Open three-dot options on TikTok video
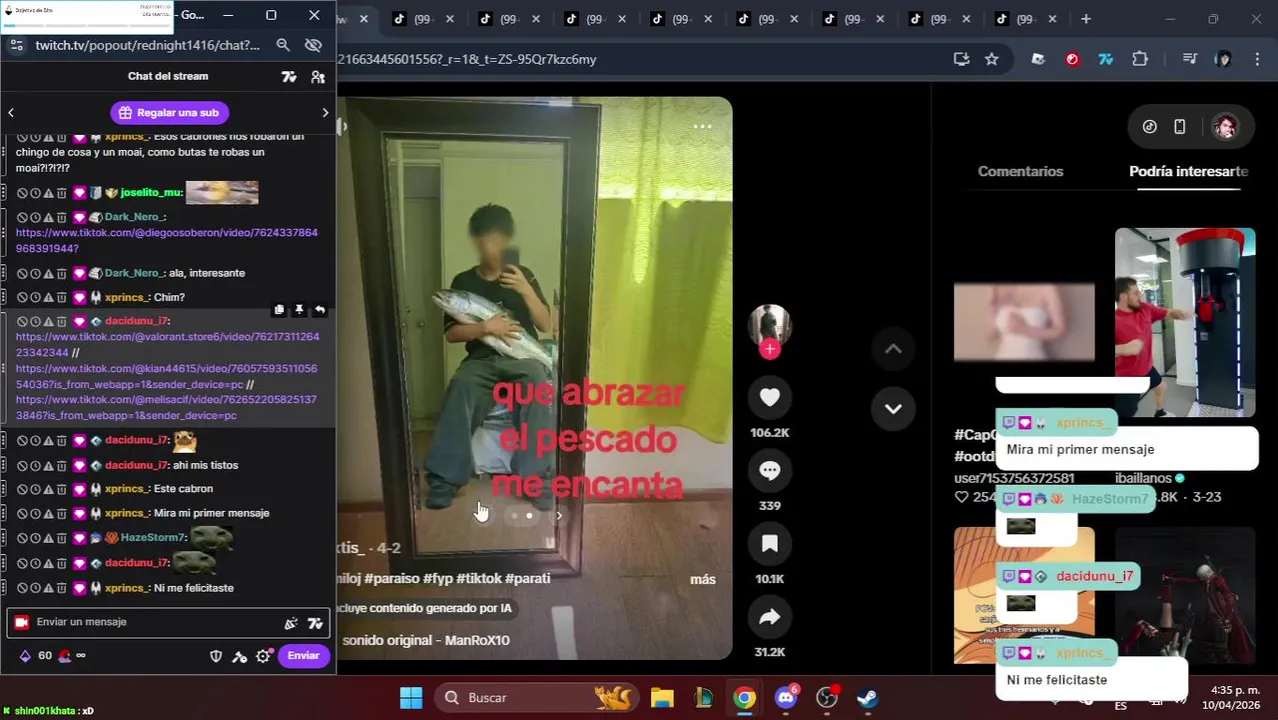Screen dimensions: 1278x720 pos(702,127)
